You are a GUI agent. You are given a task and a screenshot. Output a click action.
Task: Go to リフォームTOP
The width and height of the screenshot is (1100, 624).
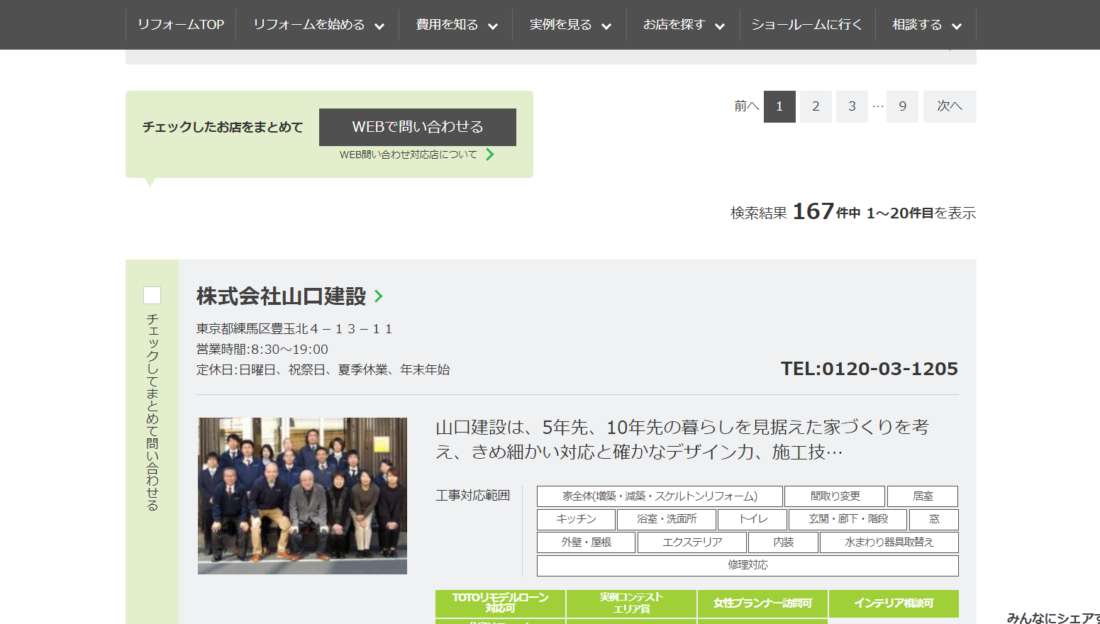(181, 25)
